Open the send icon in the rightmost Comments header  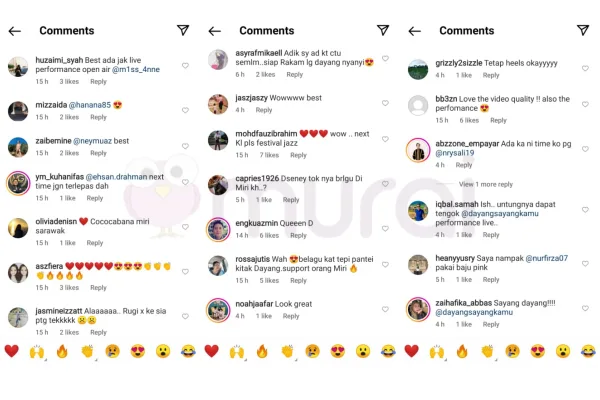pyautogui.click(x=583, y=30)
